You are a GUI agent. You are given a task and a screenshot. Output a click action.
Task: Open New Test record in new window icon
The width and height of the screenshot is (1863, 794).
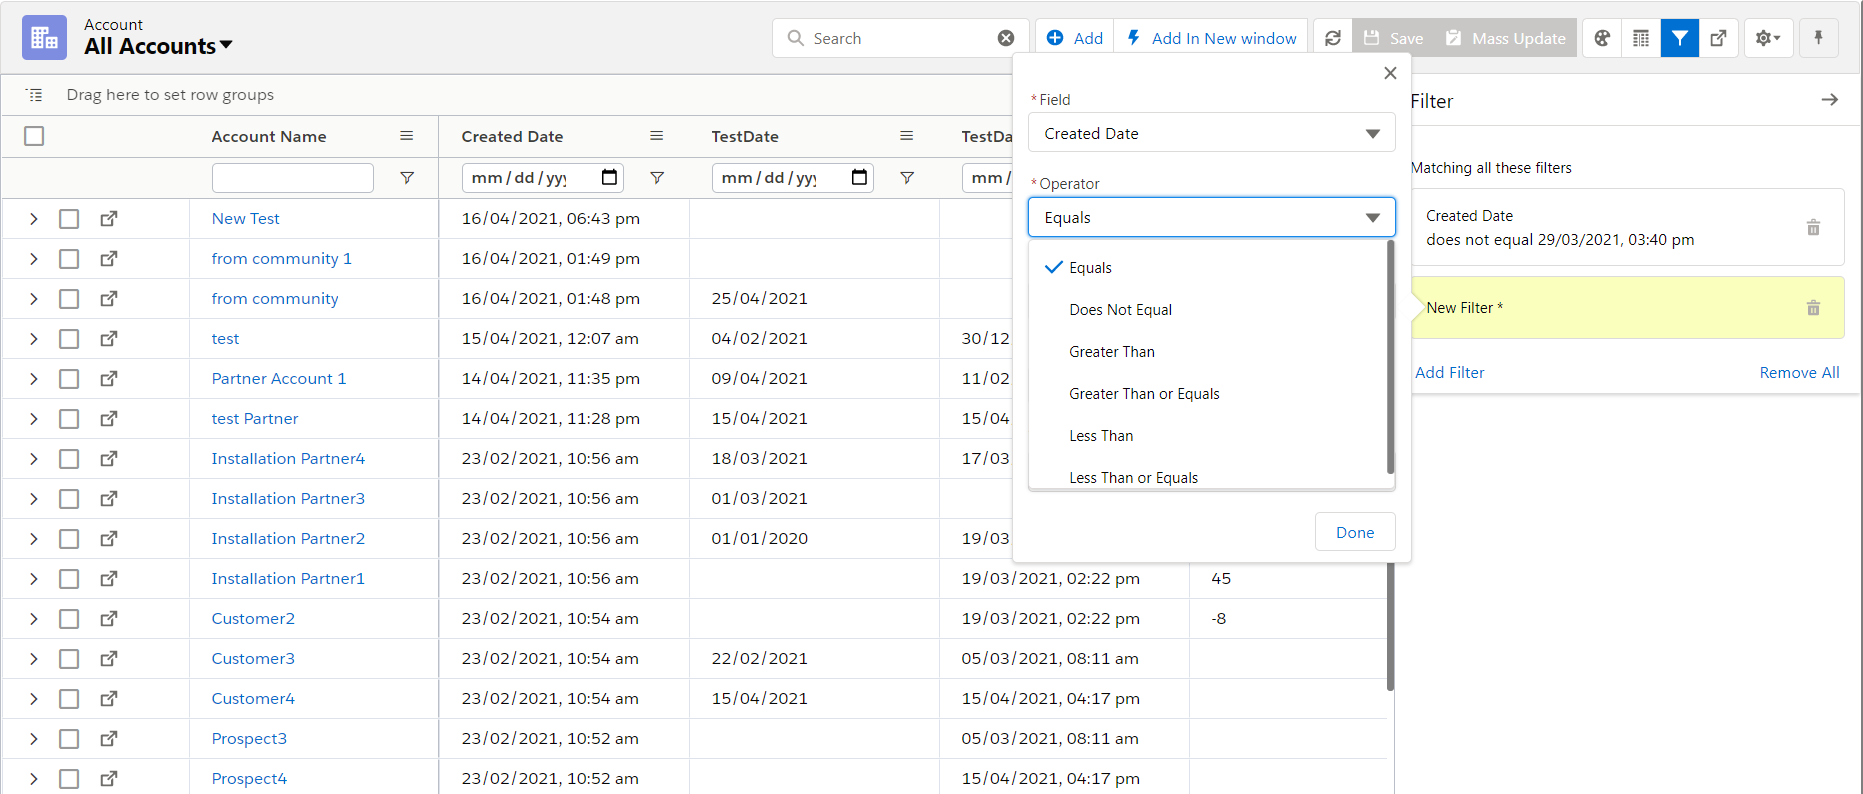coord(109,218)
